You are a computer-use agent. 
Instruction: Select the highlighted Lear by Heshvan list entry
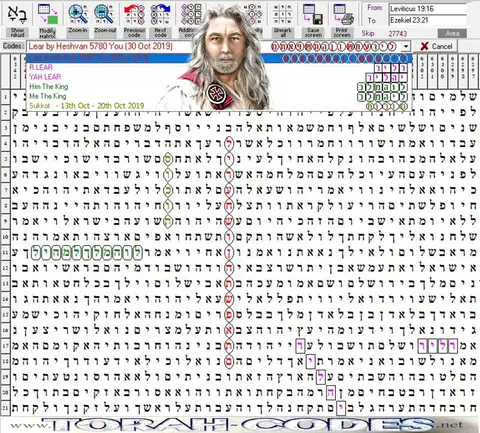pyautogui.click(x=219, y=58)
